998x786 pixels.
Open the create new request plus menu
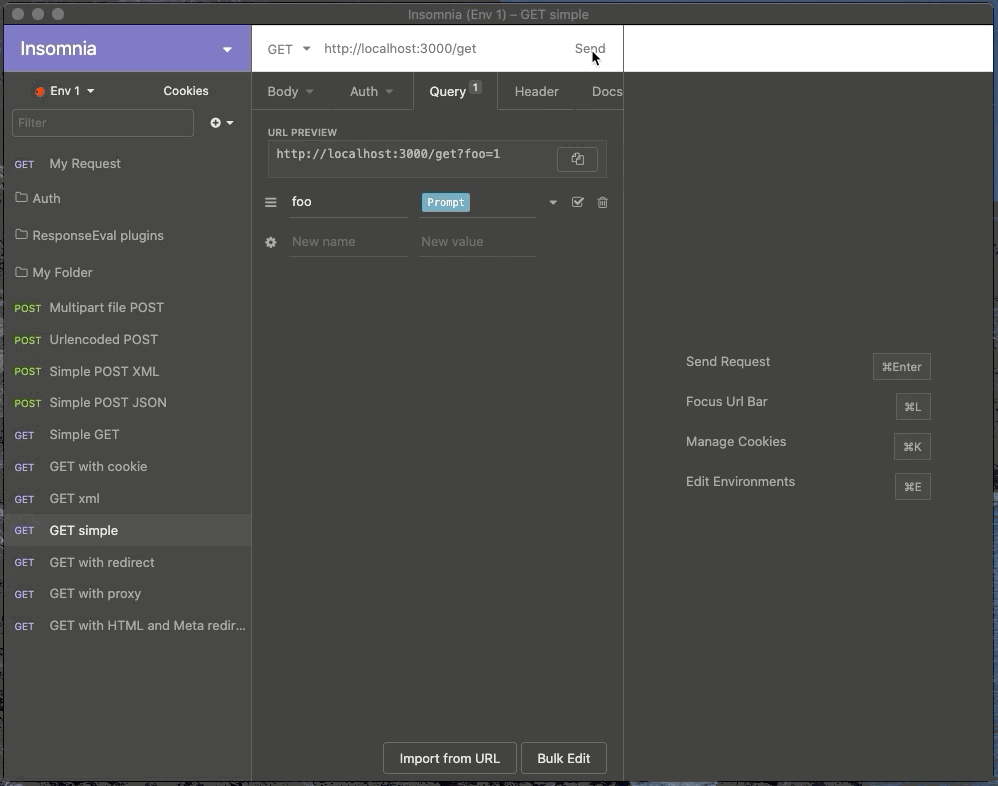click(221, 123)
